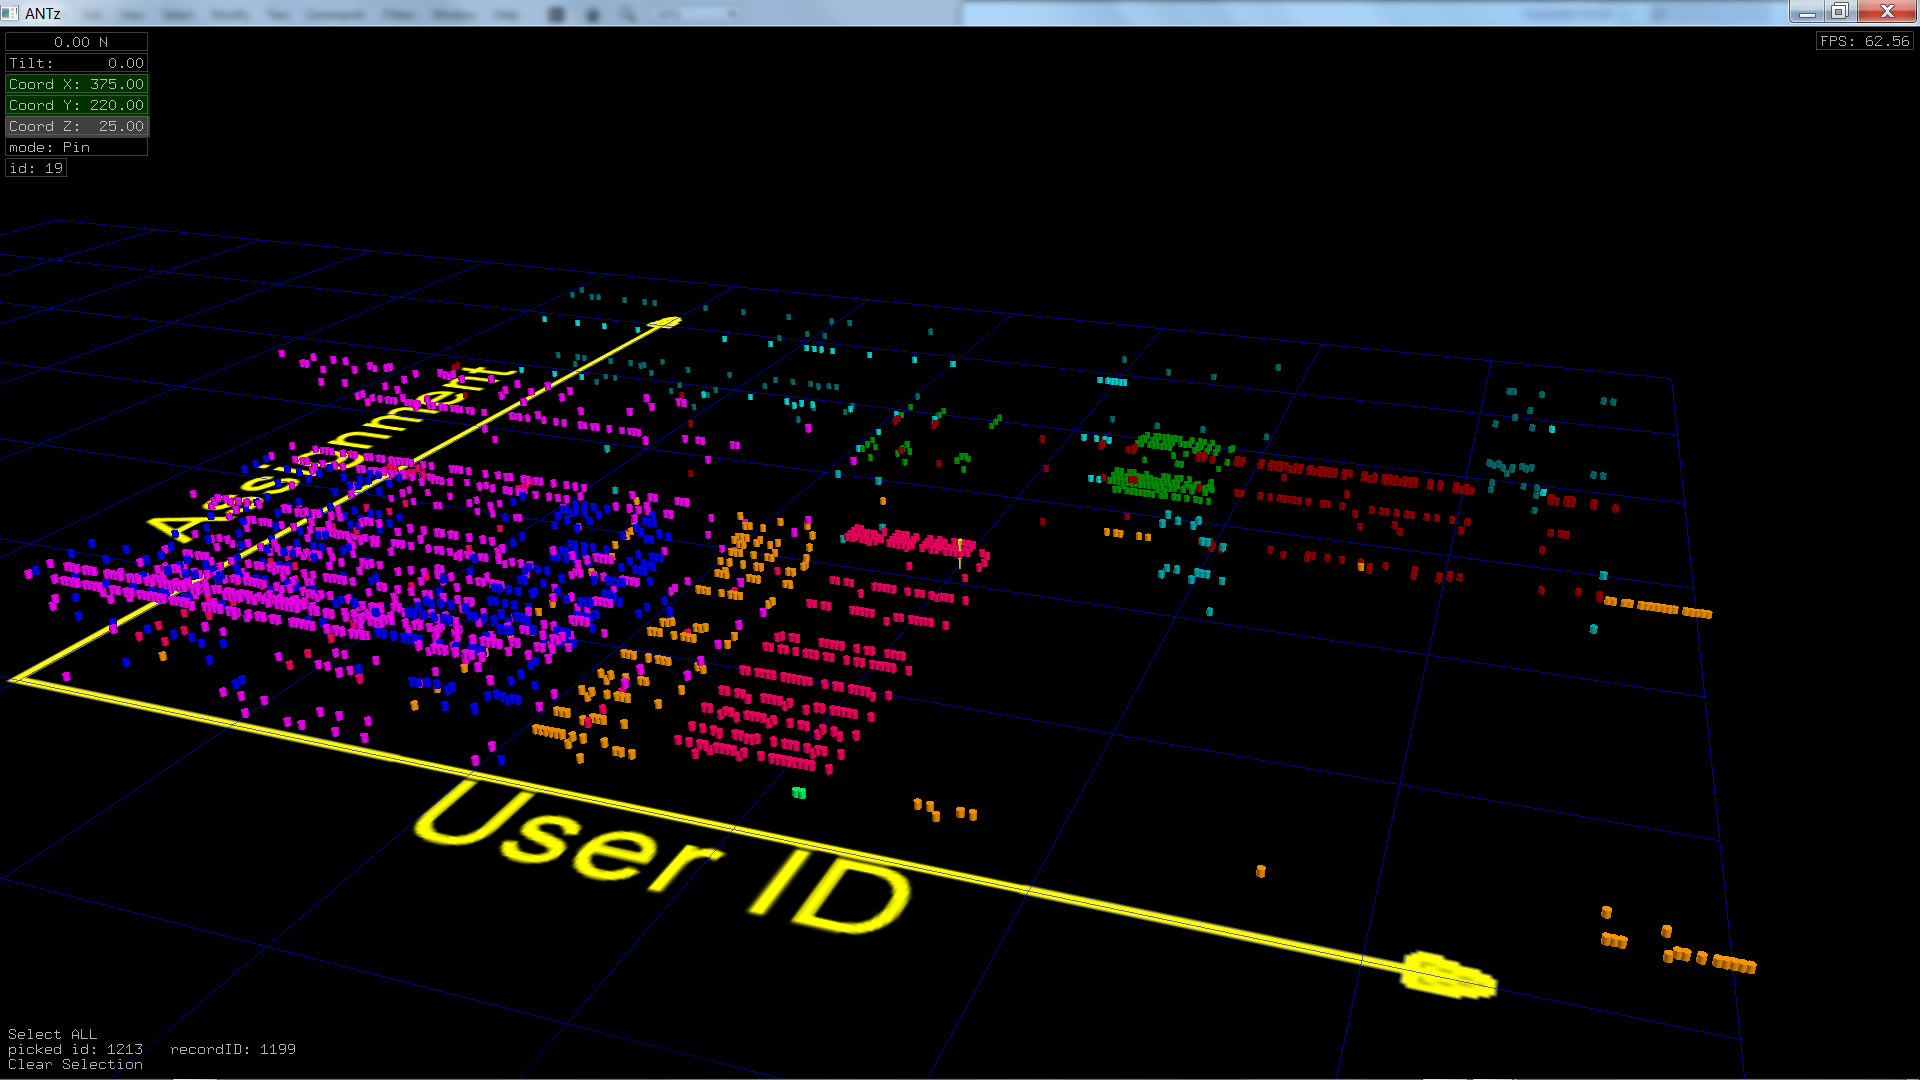Select the highlighted Coord Z 25.00 field
This screenshot has height=1080, width=1920.
[77, 126]
